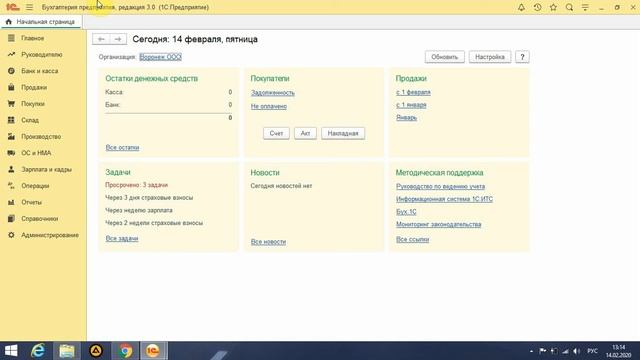640x360 pixels.
Task: Click the Производство factory icon
Action: [x=11, y=136]
